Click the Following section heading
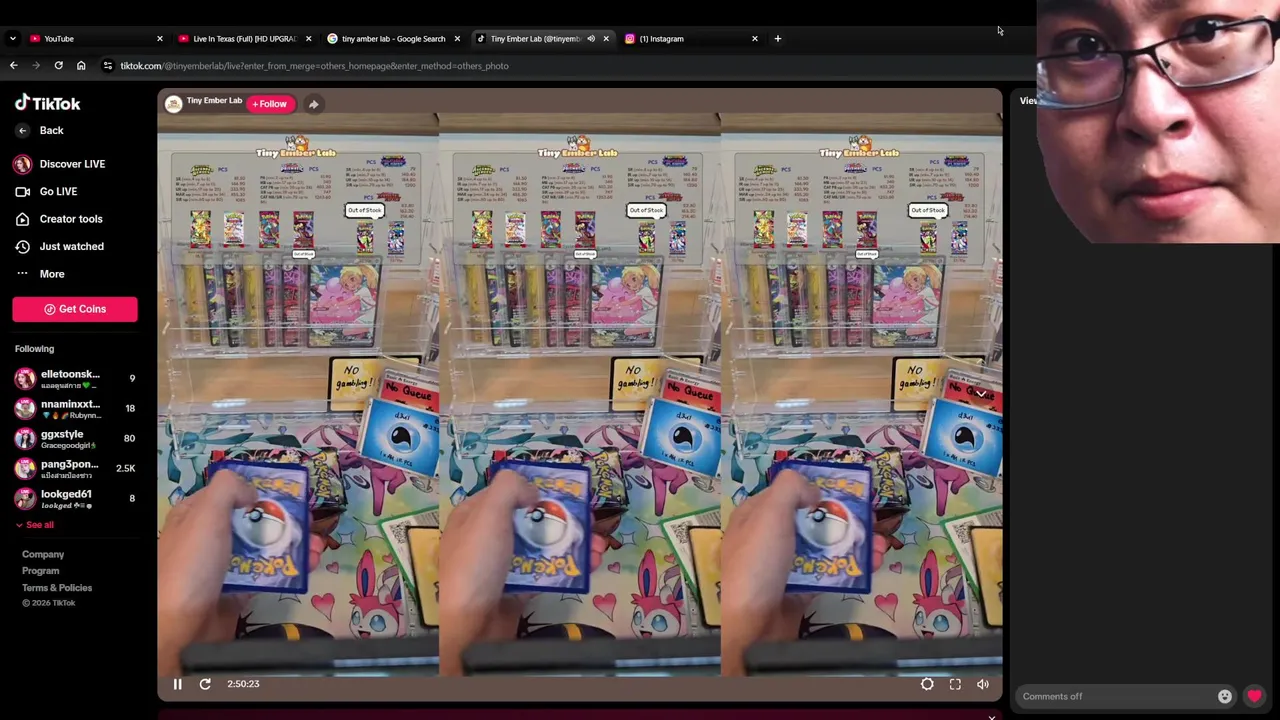 [34, 349]
